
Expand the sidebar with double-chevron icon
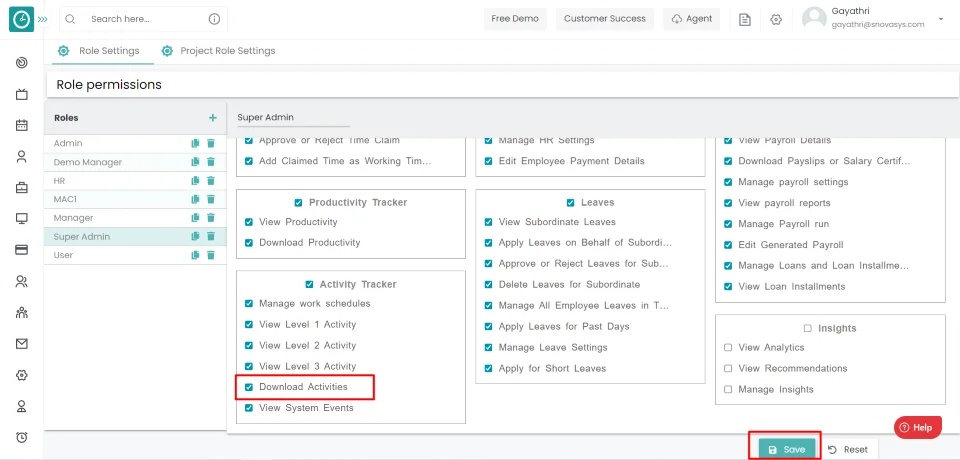[x=42, y=20]
